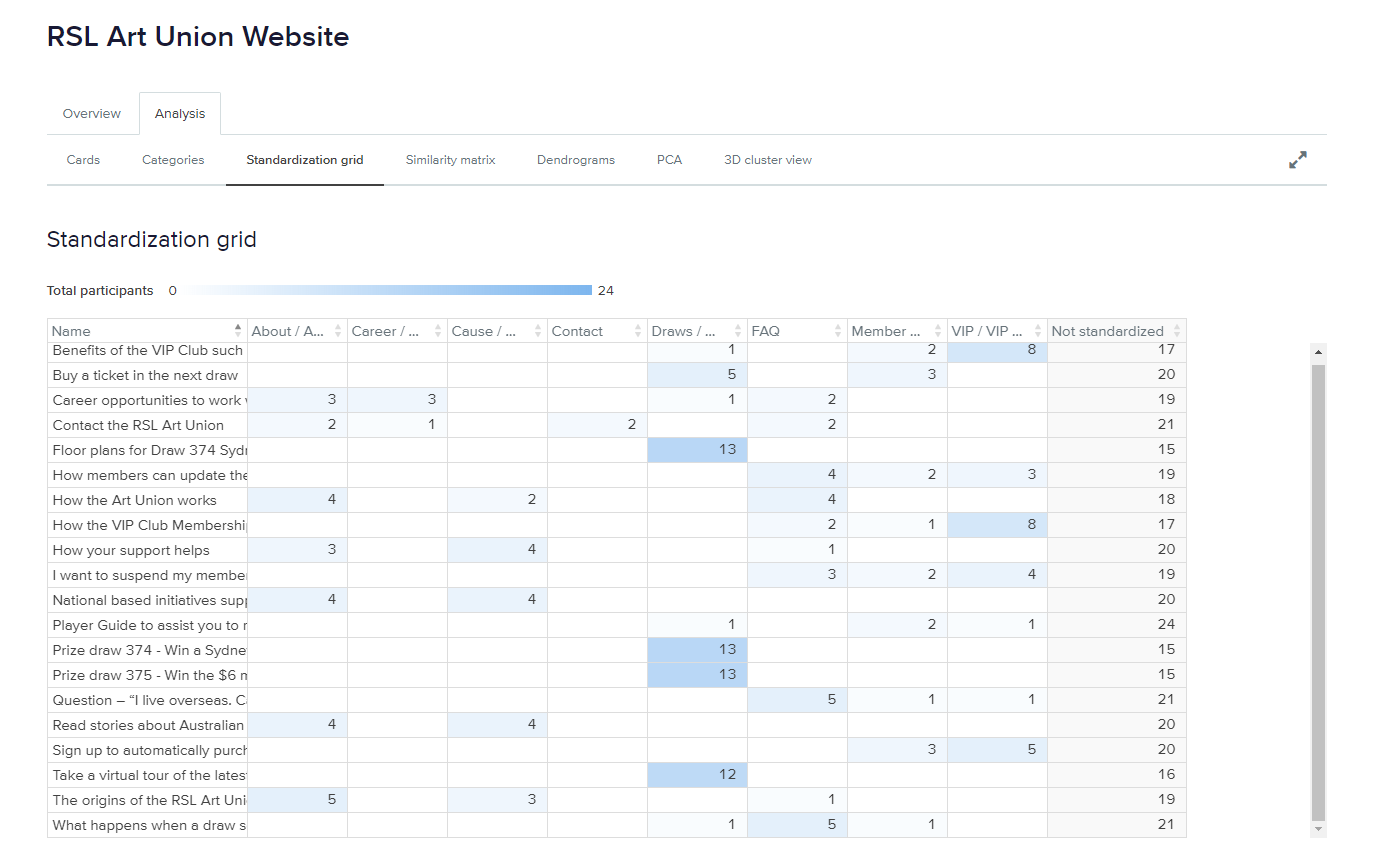Click the scrollbar down arrow

(x=1318, y=829)
